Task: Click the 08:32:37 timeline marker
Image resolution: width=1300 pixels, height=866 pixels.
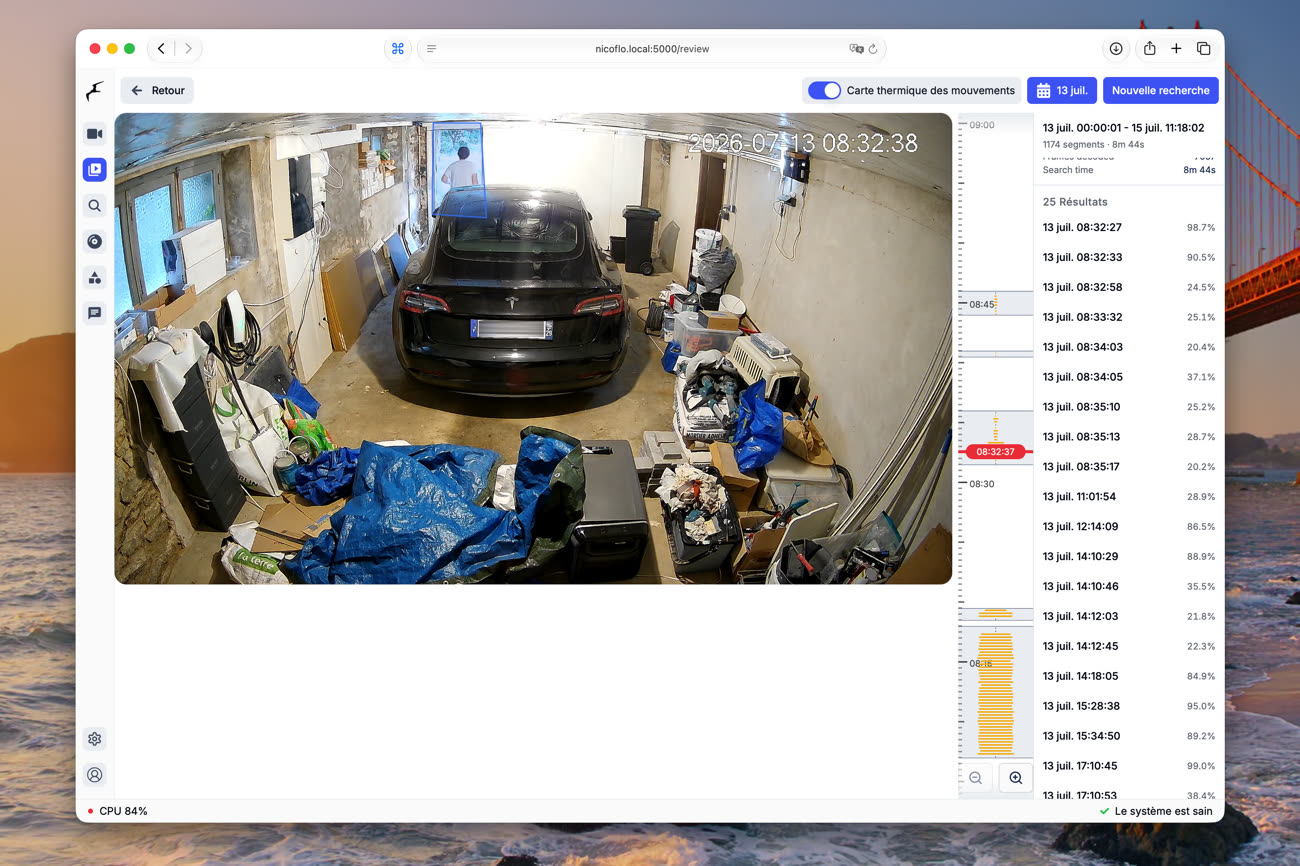Action: click(996, 451)
